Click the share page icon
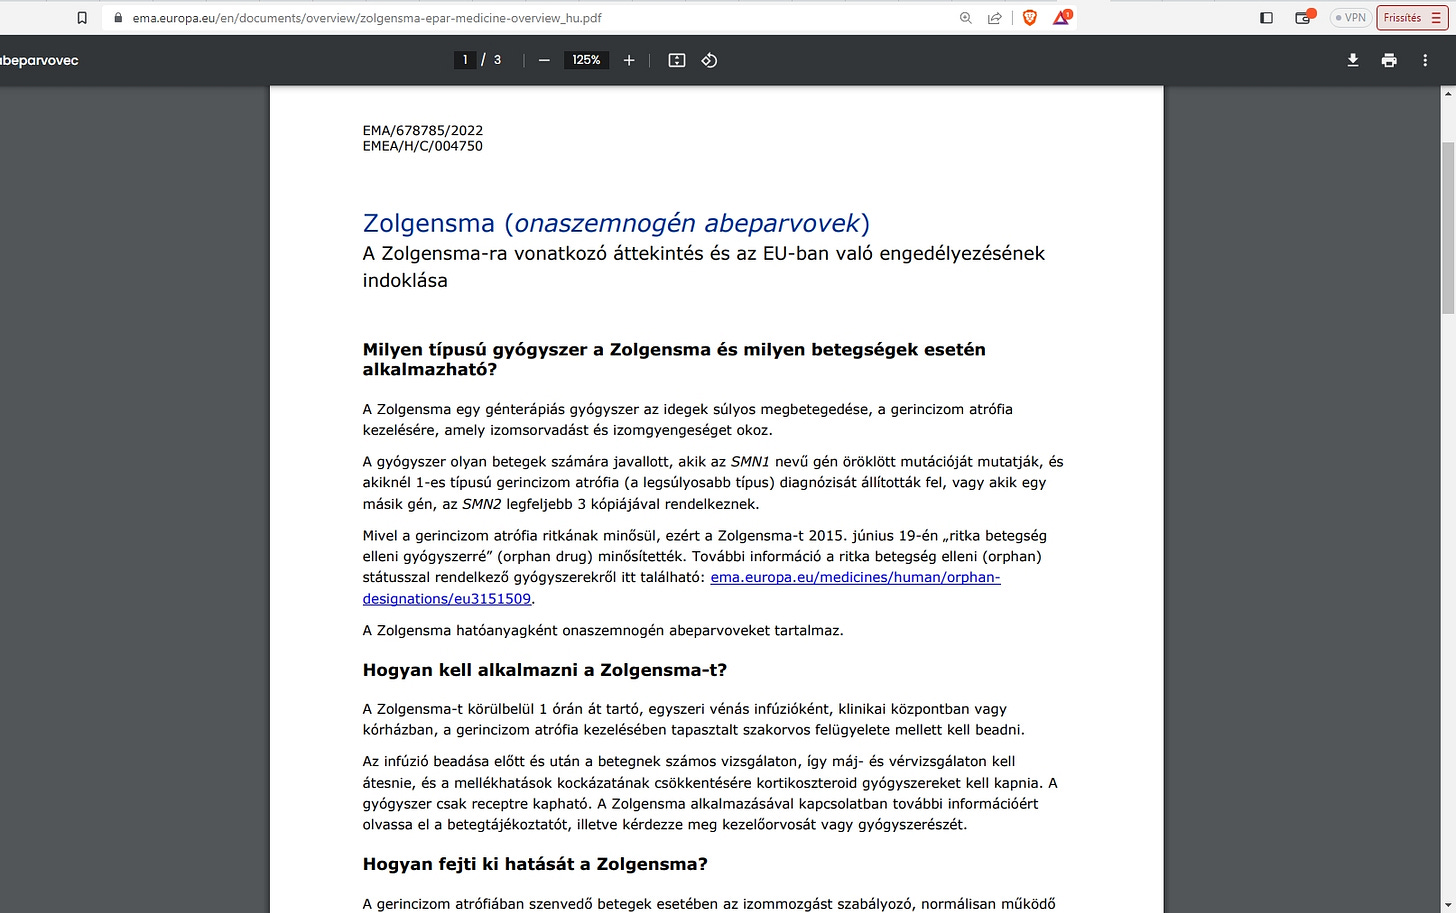The image size is (1456, 913). click(x=994, y=18)
